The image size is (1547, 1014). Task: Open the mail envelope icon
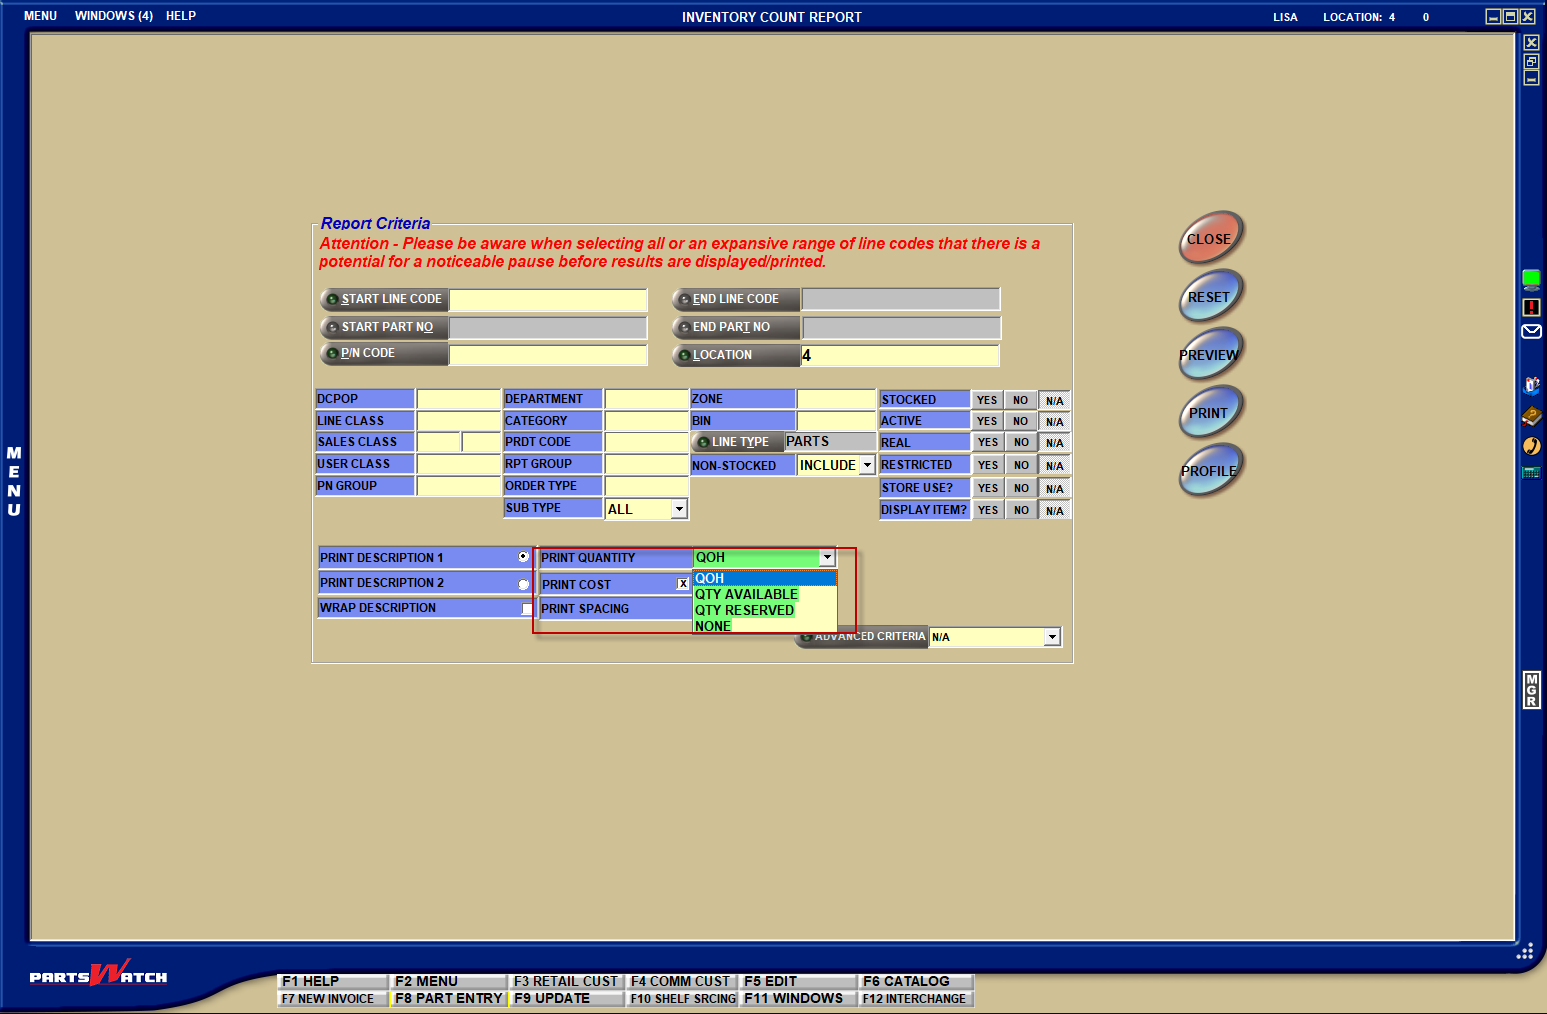pyautogui.click(x=1531, y=332)
